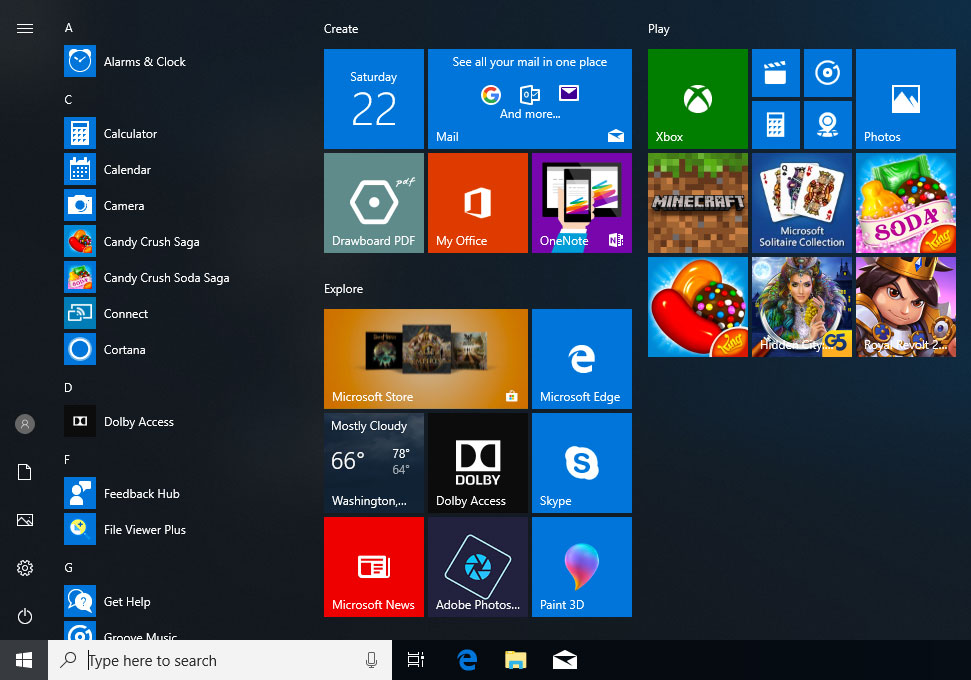971x680 pixels.
Task: Open the Dolby Access tile in Explore
Action: (478, 463)
